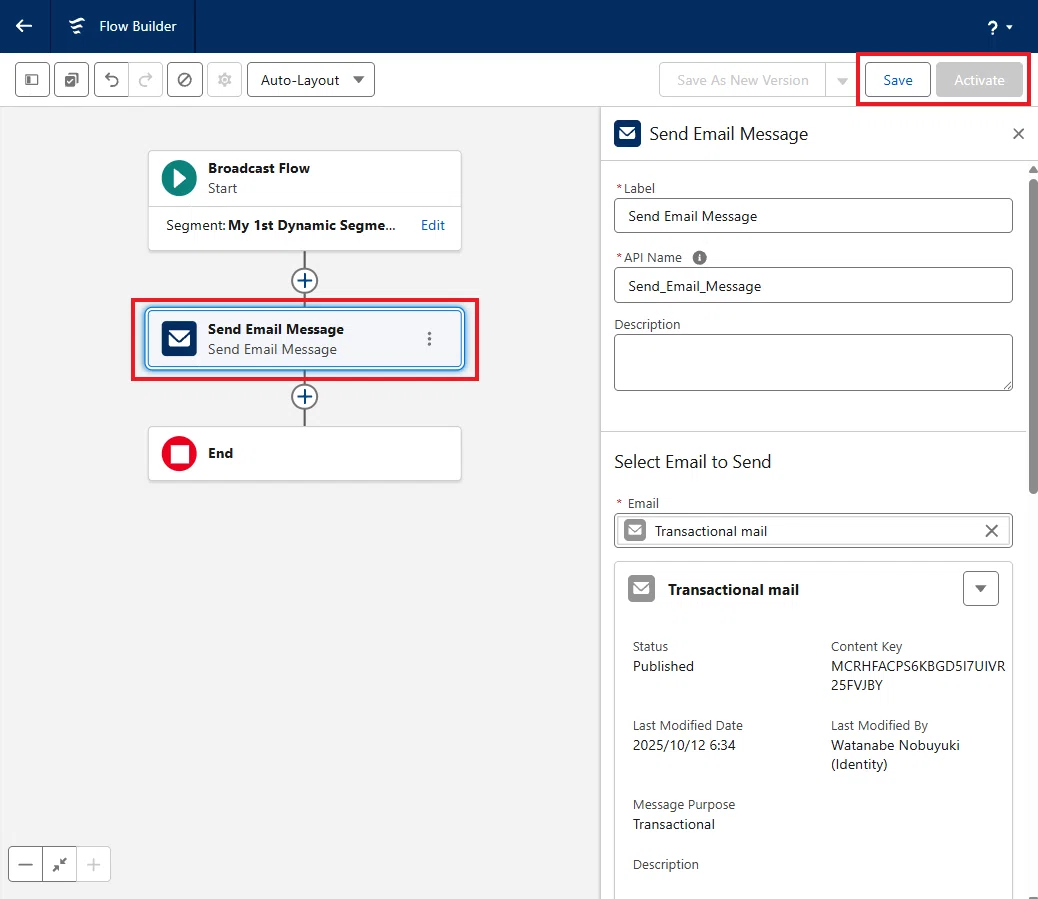This screenshot has height=899, width=1038.
Task: Expand the Save As New Version arrow
Action: (x=842, y=80)
